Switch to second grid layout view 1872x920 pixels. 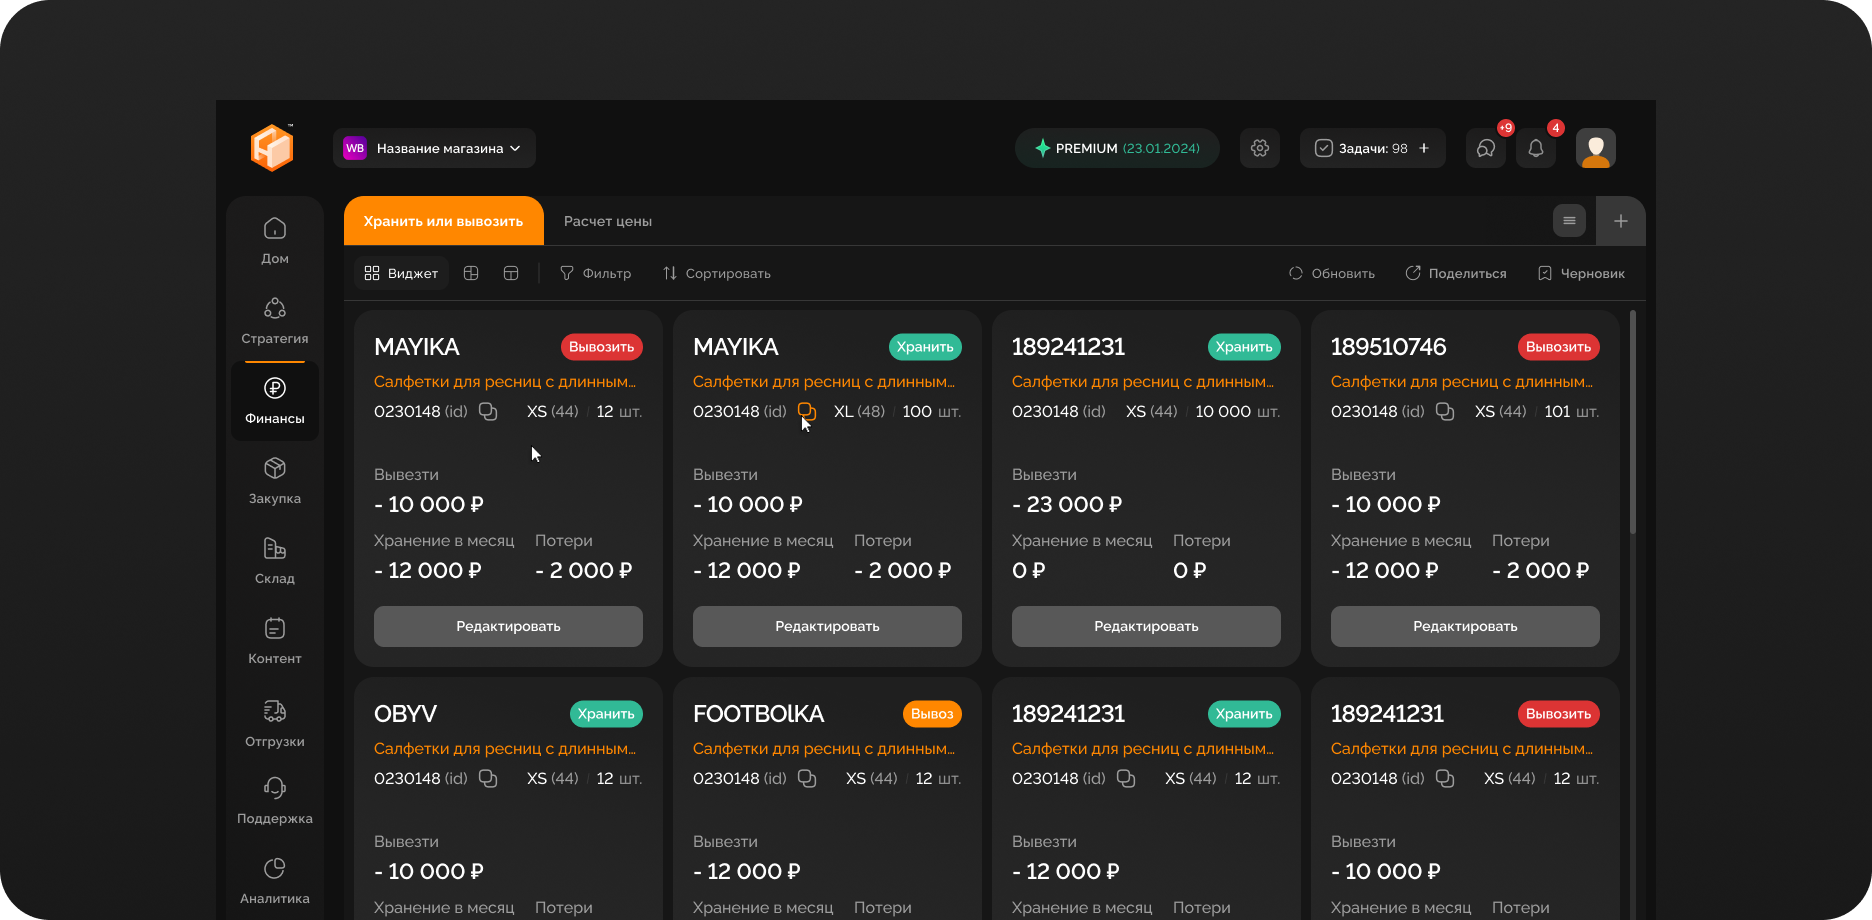[471, 273]
